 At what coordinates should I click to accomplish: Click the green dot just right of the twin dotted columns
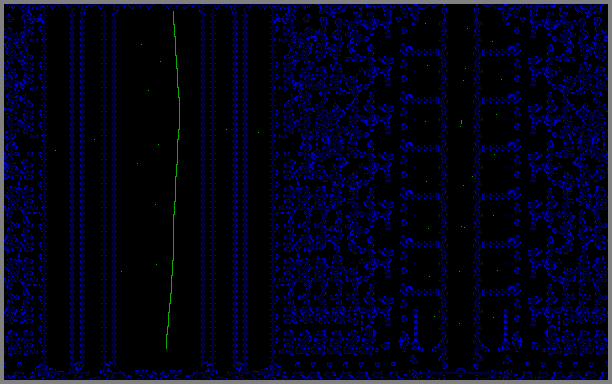coord(258,133)
